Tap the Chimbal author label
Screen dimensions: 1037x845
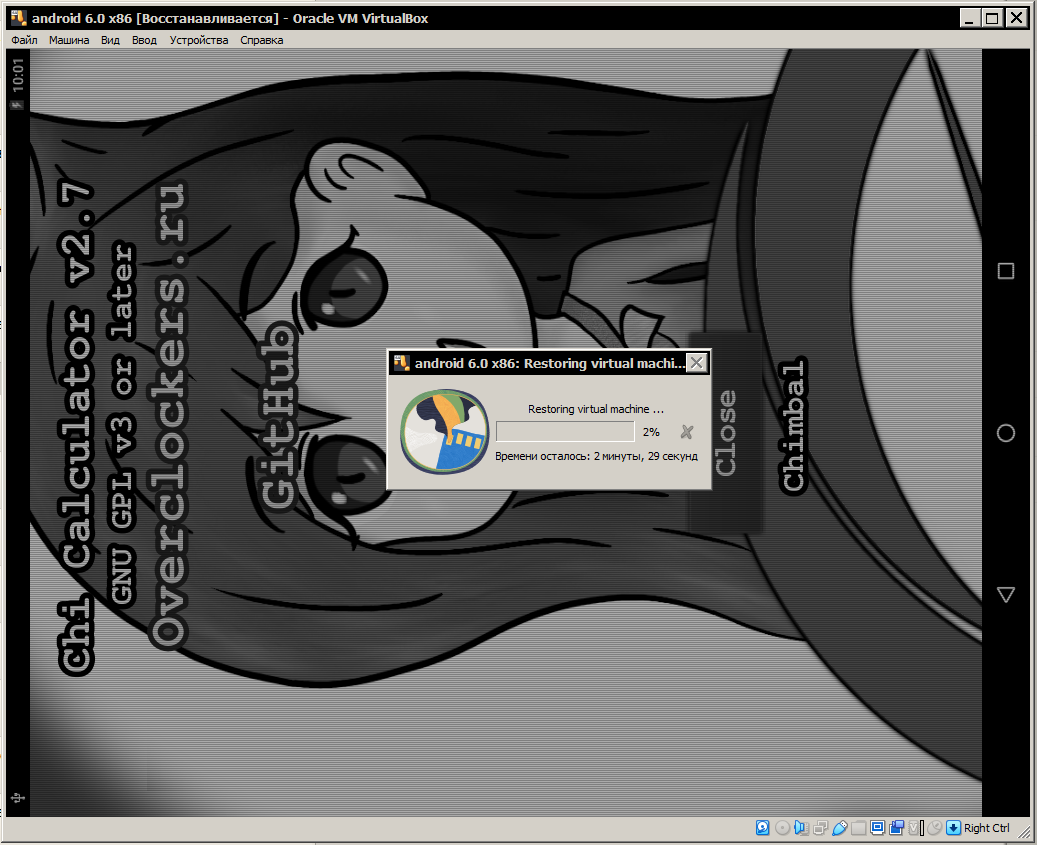[x=792, y=426]
